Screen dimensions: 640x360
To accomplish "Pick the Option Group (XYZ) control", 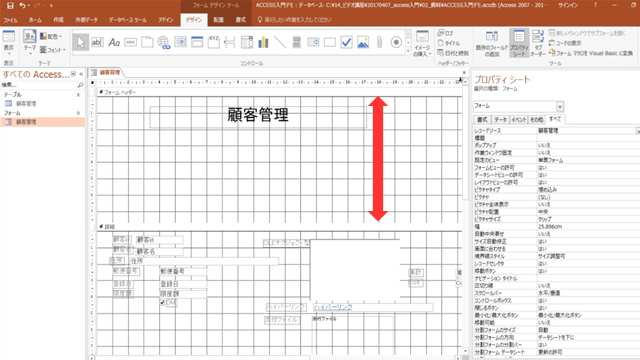I will click(213, 42).
